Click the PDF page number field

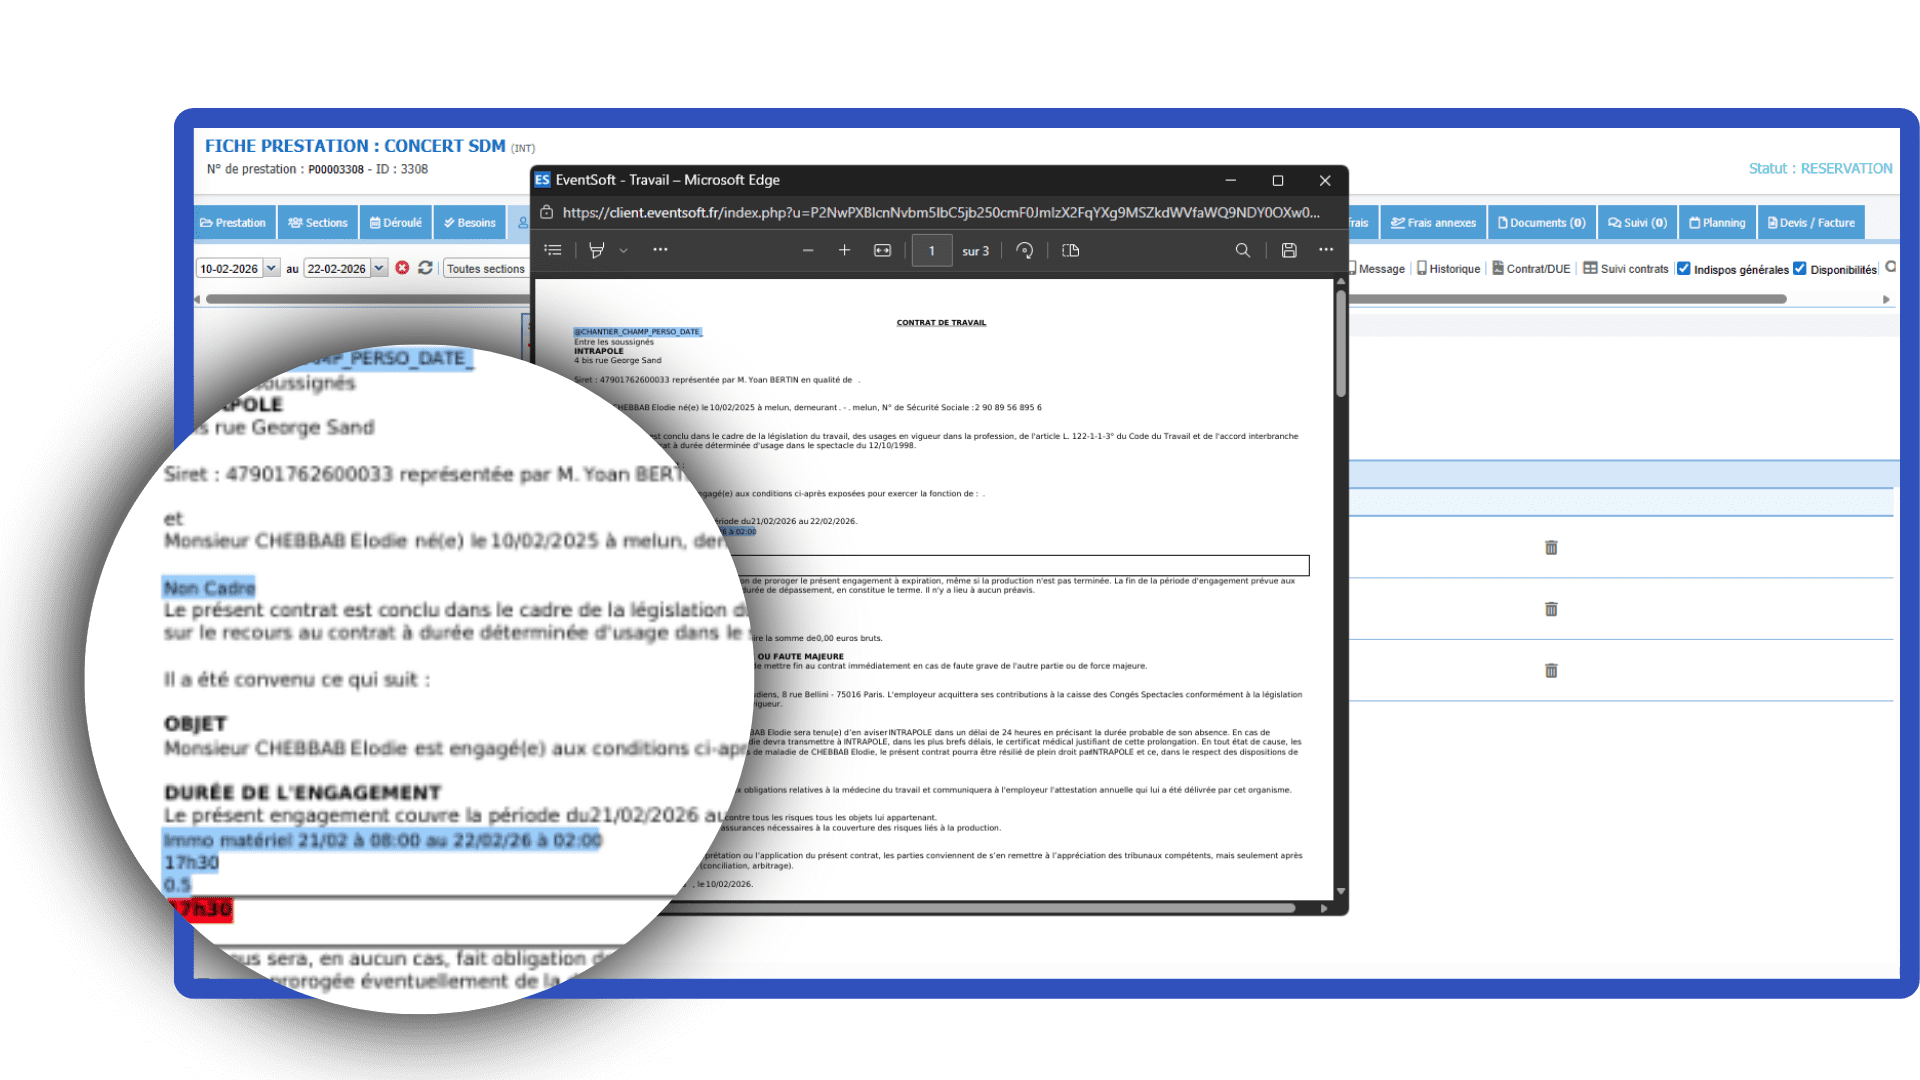[932, 250]
